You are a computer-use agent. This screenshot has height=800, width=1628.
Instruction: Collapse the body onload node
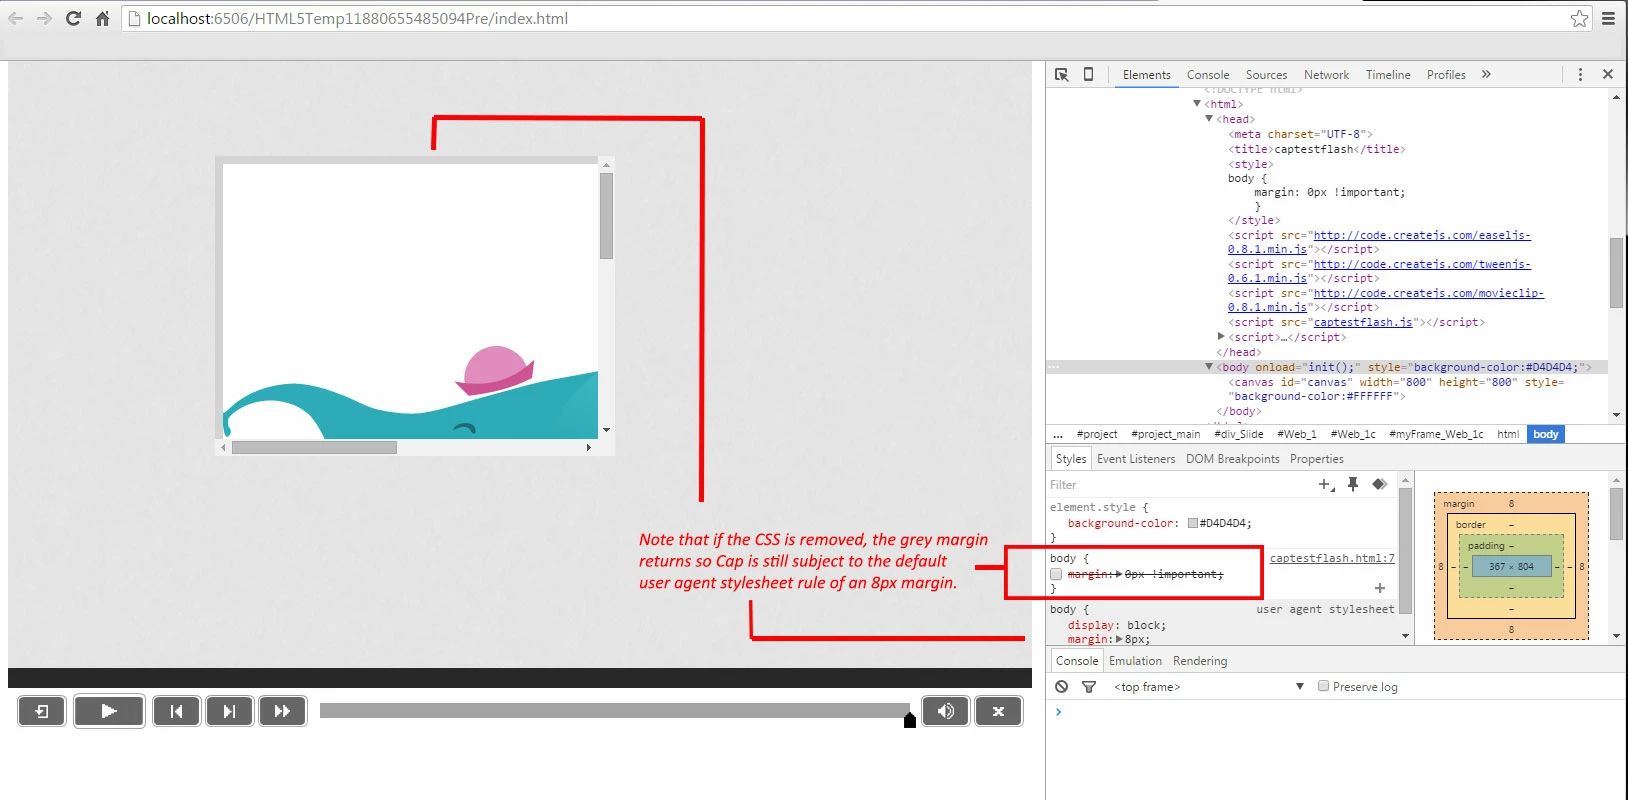1209,367
